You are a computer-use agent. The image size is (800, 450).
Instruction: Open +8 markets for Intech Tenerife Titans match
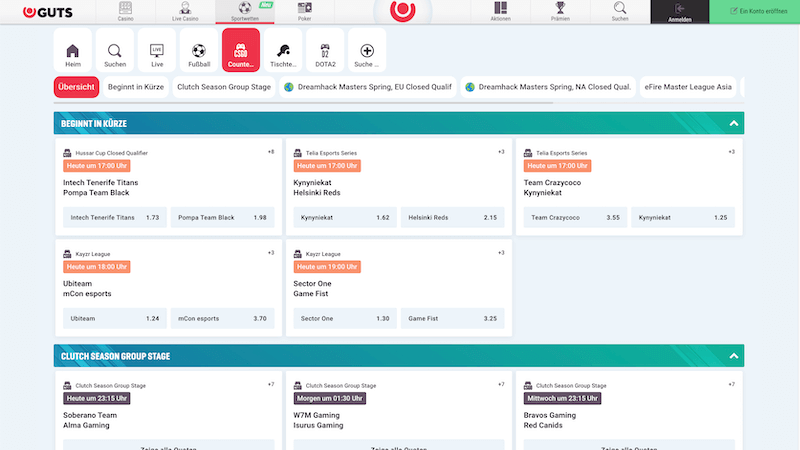[271, 152]
